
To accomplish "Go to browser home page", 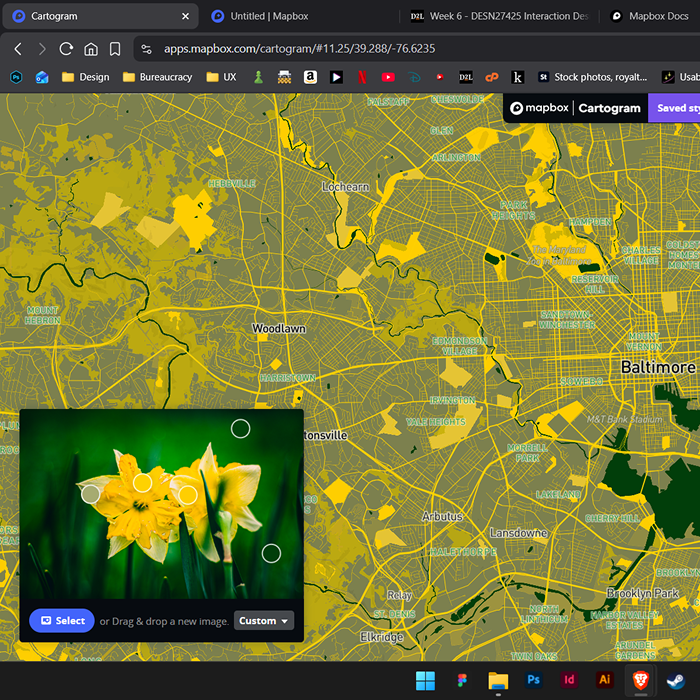I will (91, 49).
